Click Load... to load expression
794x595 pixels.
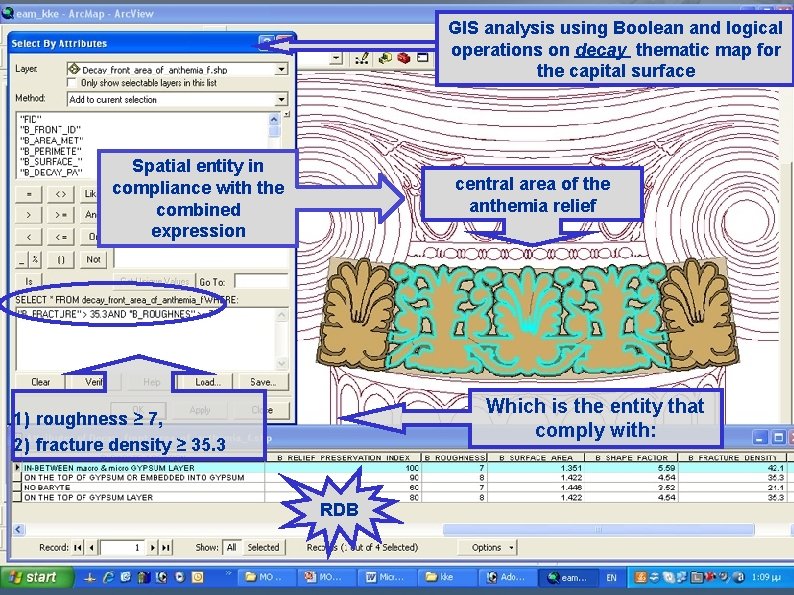point(208,382)
